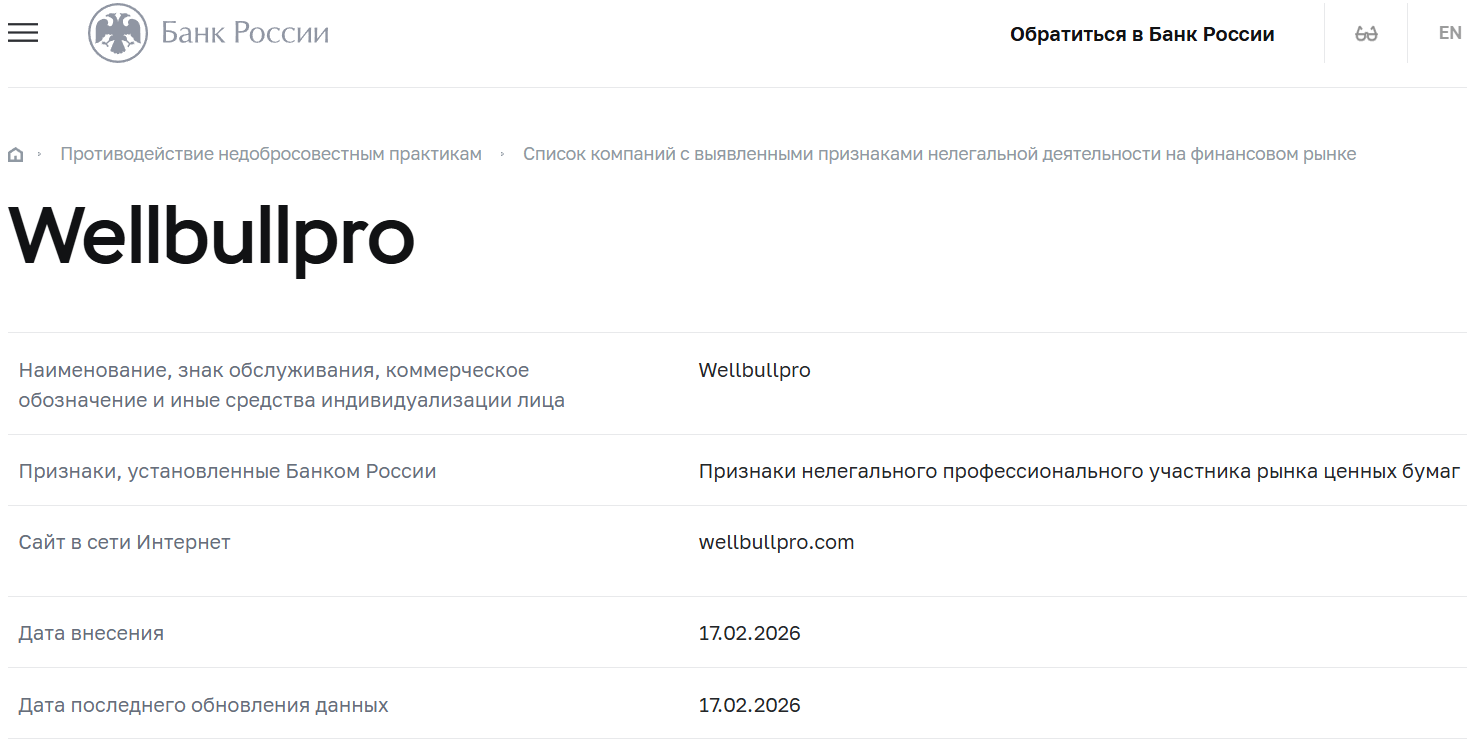This screenshot has height=740, width=1467.
Task: Click "Обратиться в Банк России"
Action: click(1143, 33)
